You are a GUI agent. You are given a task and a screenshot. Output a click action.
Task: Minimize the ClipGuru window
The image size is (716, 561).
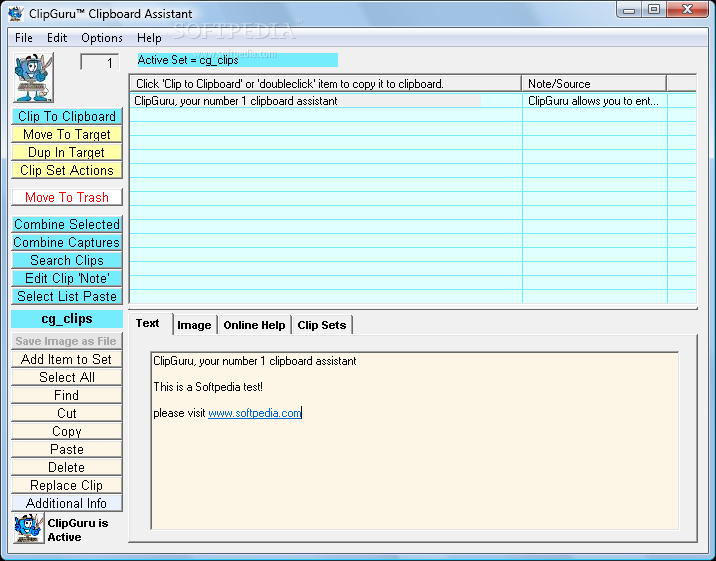629,10
